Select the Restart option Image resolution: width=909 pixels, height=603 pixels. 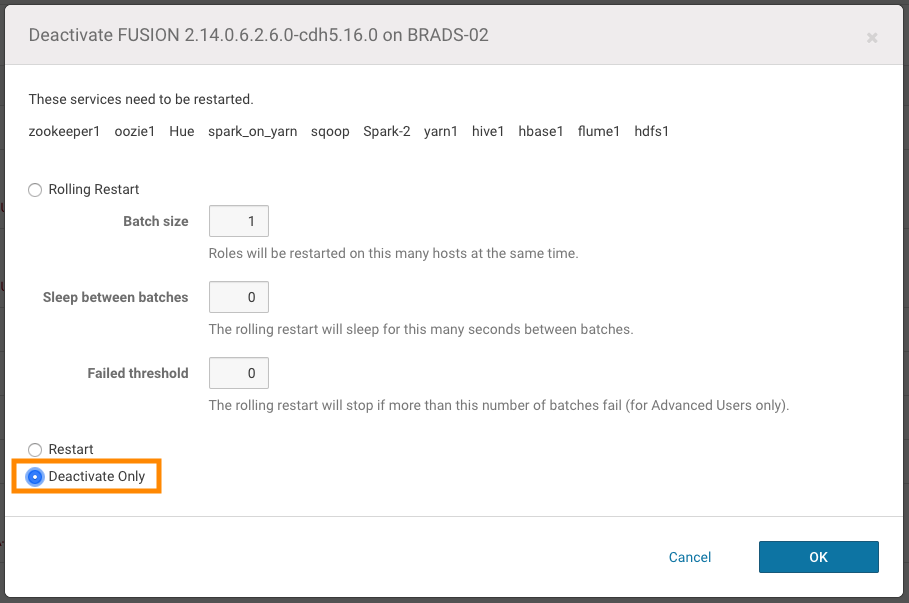35,449
